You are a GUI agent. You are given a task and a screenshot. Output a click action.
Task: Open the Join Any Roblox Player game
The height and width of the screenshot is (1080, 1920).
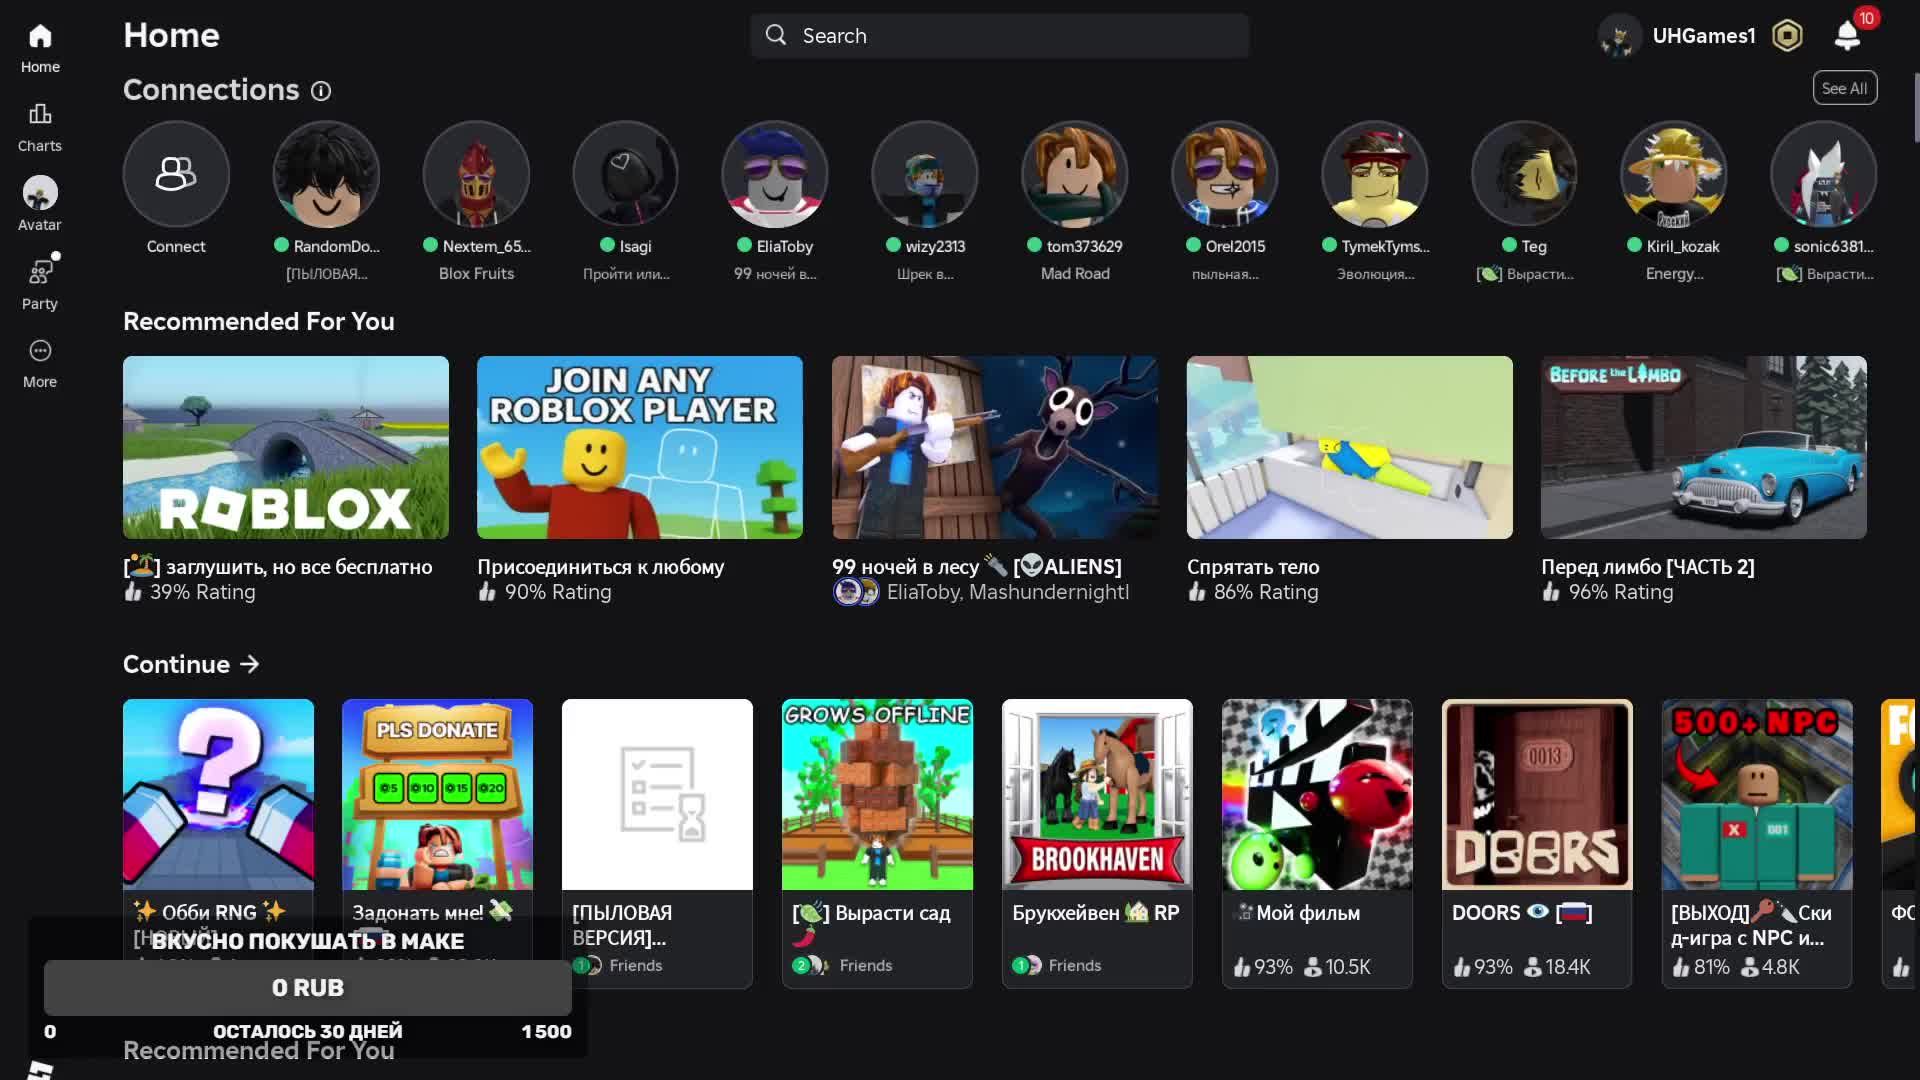click(x=640, y=448)
